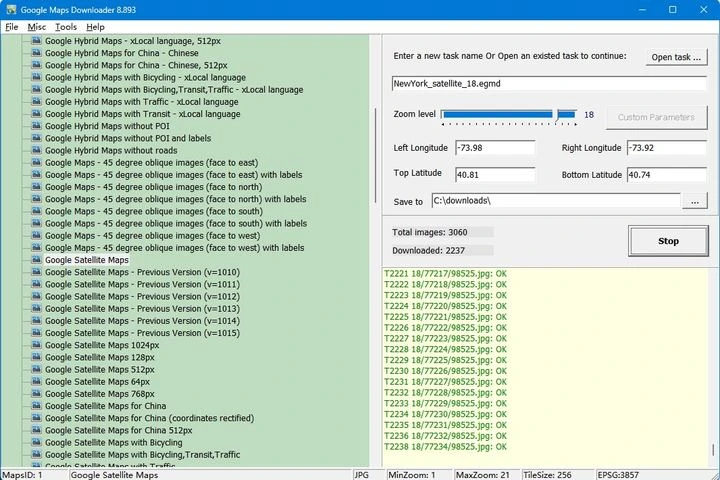The image size is (720, 480).
Task: Click icon of Google Hybrid Maps with Traffic
Action: click(37, 101)
